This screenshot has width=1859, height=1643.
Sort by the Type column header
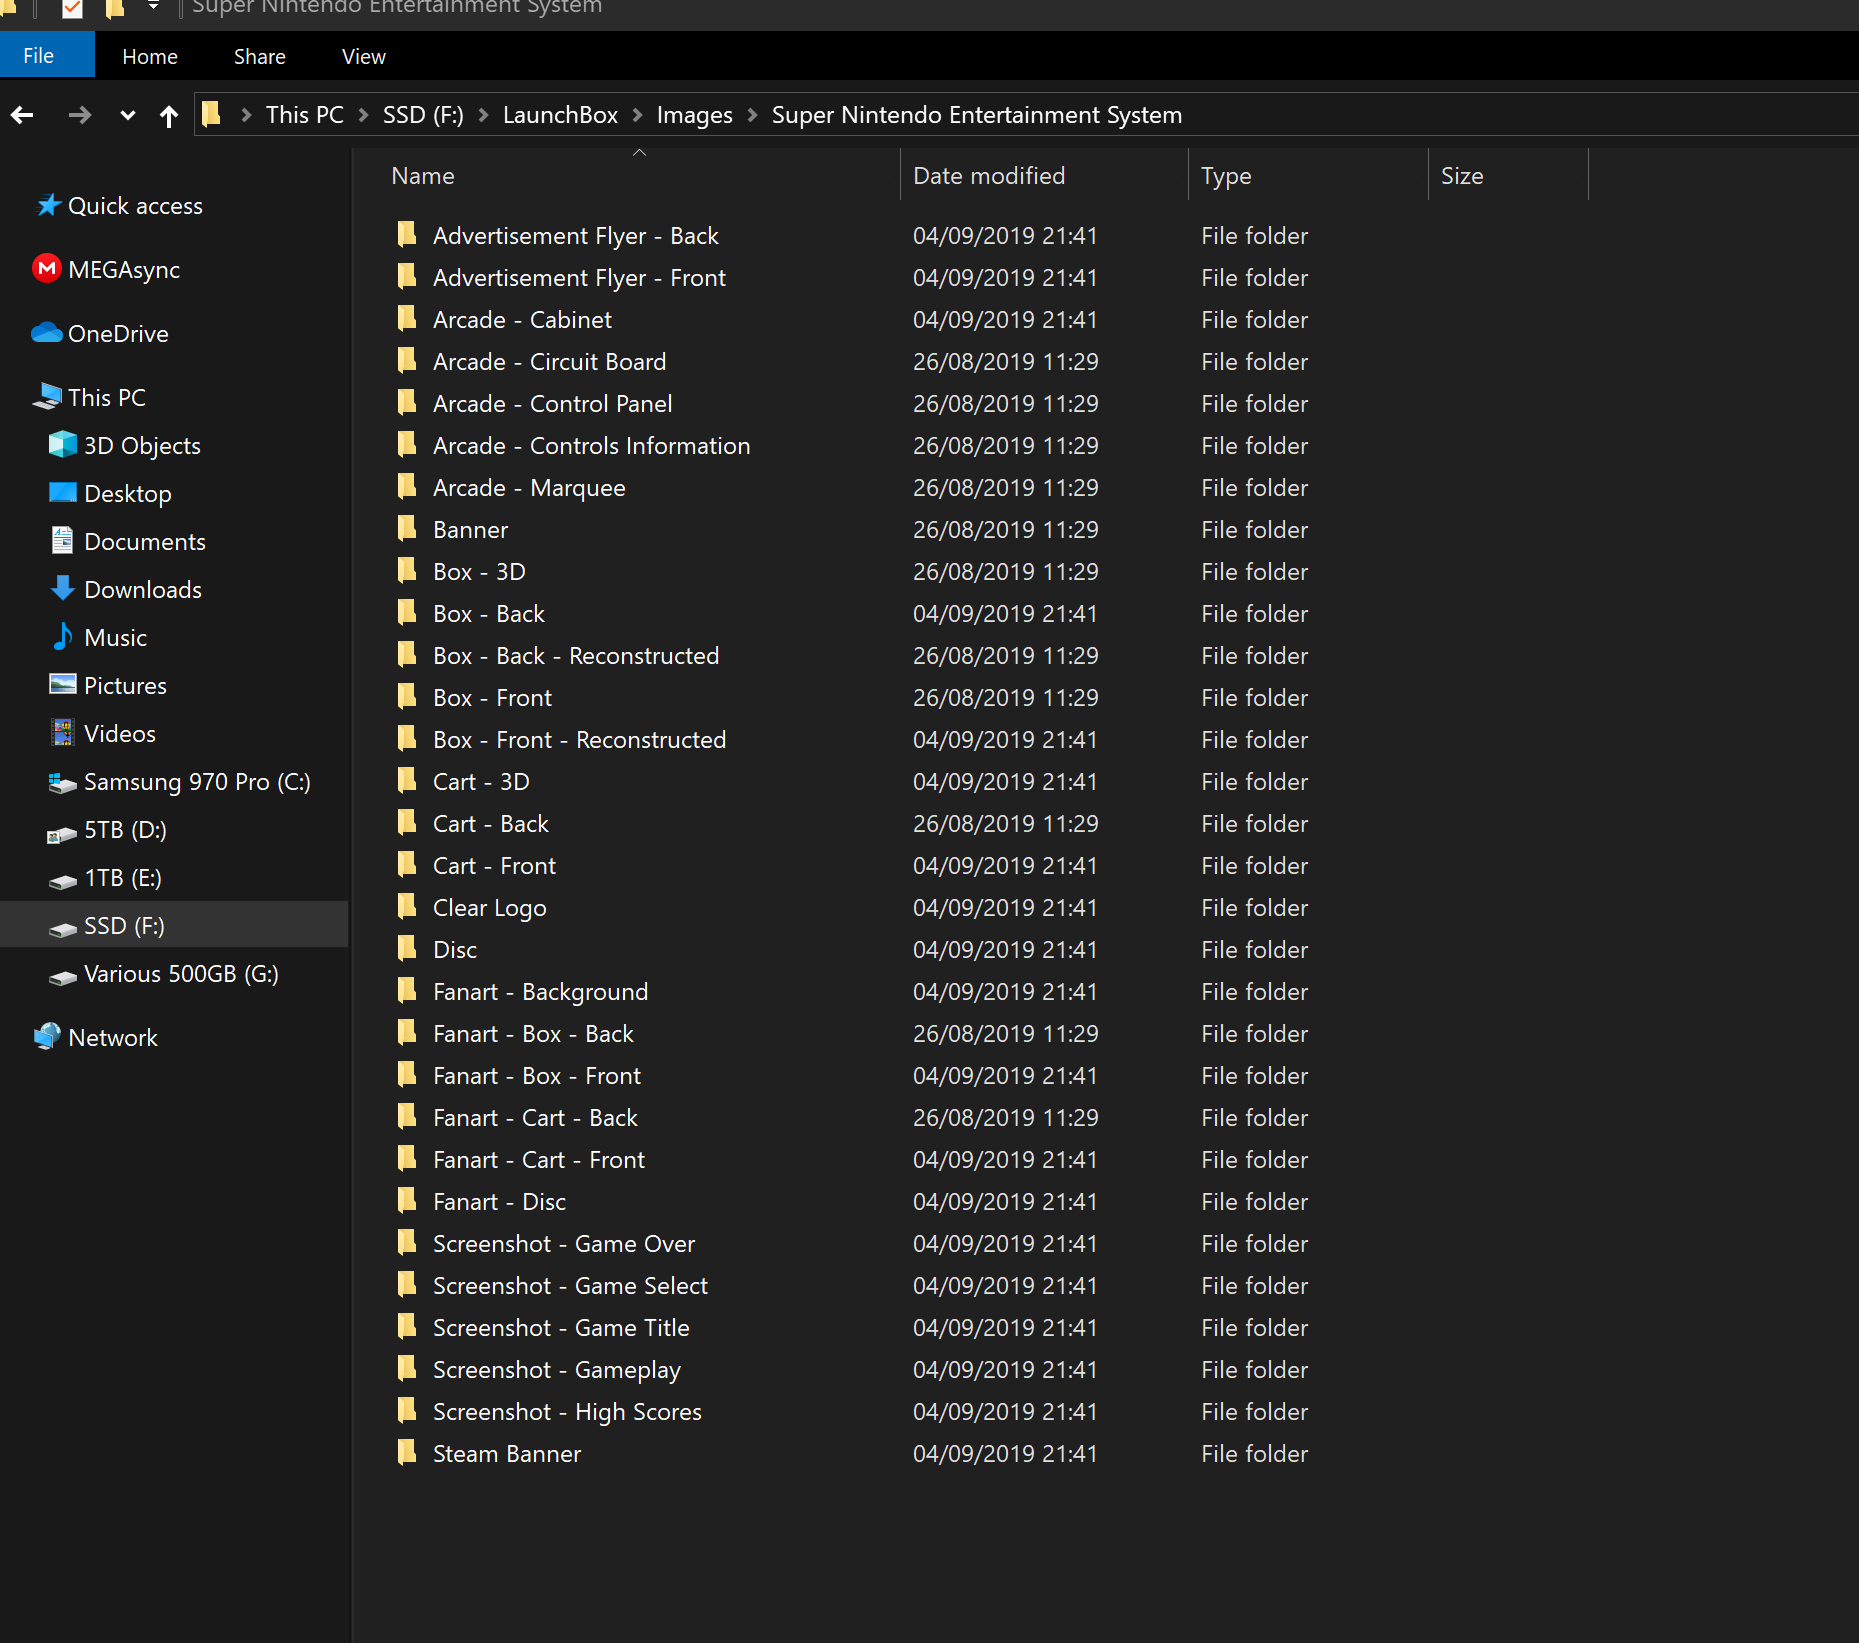coord(1308,176)
